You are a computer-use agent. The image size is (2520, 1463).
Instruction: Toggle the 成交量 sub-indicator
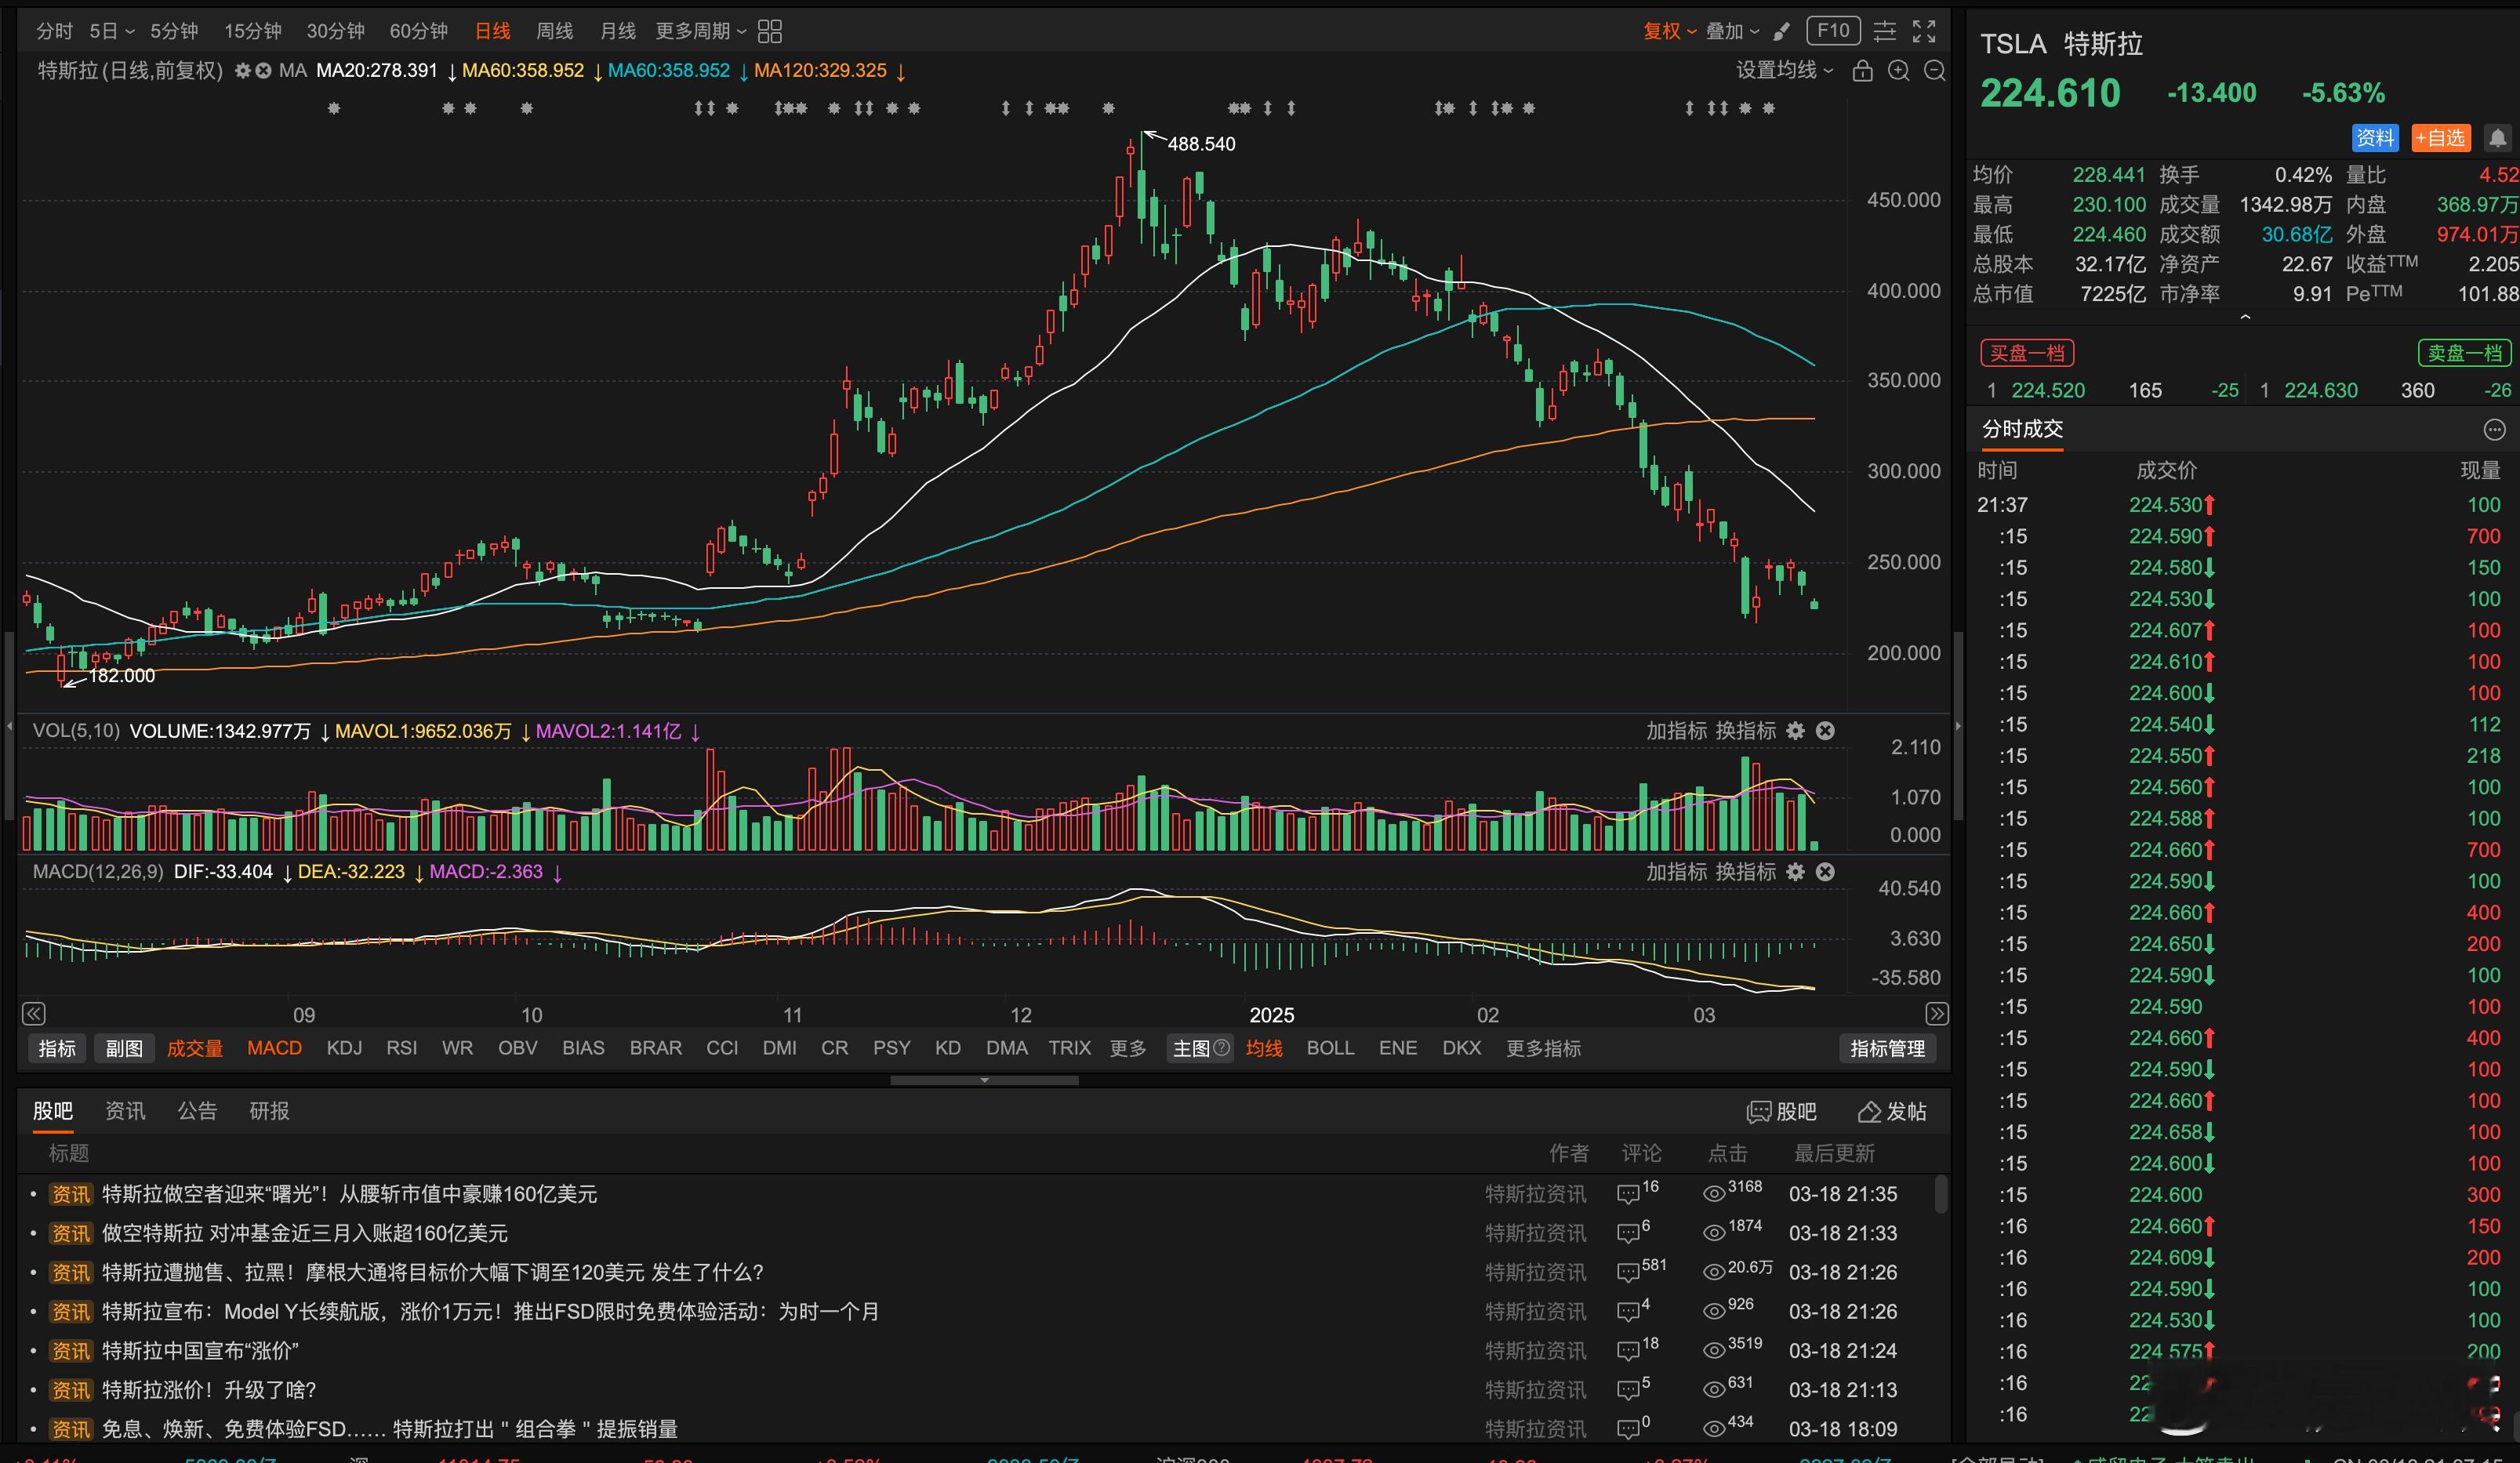pos(195,1048)
